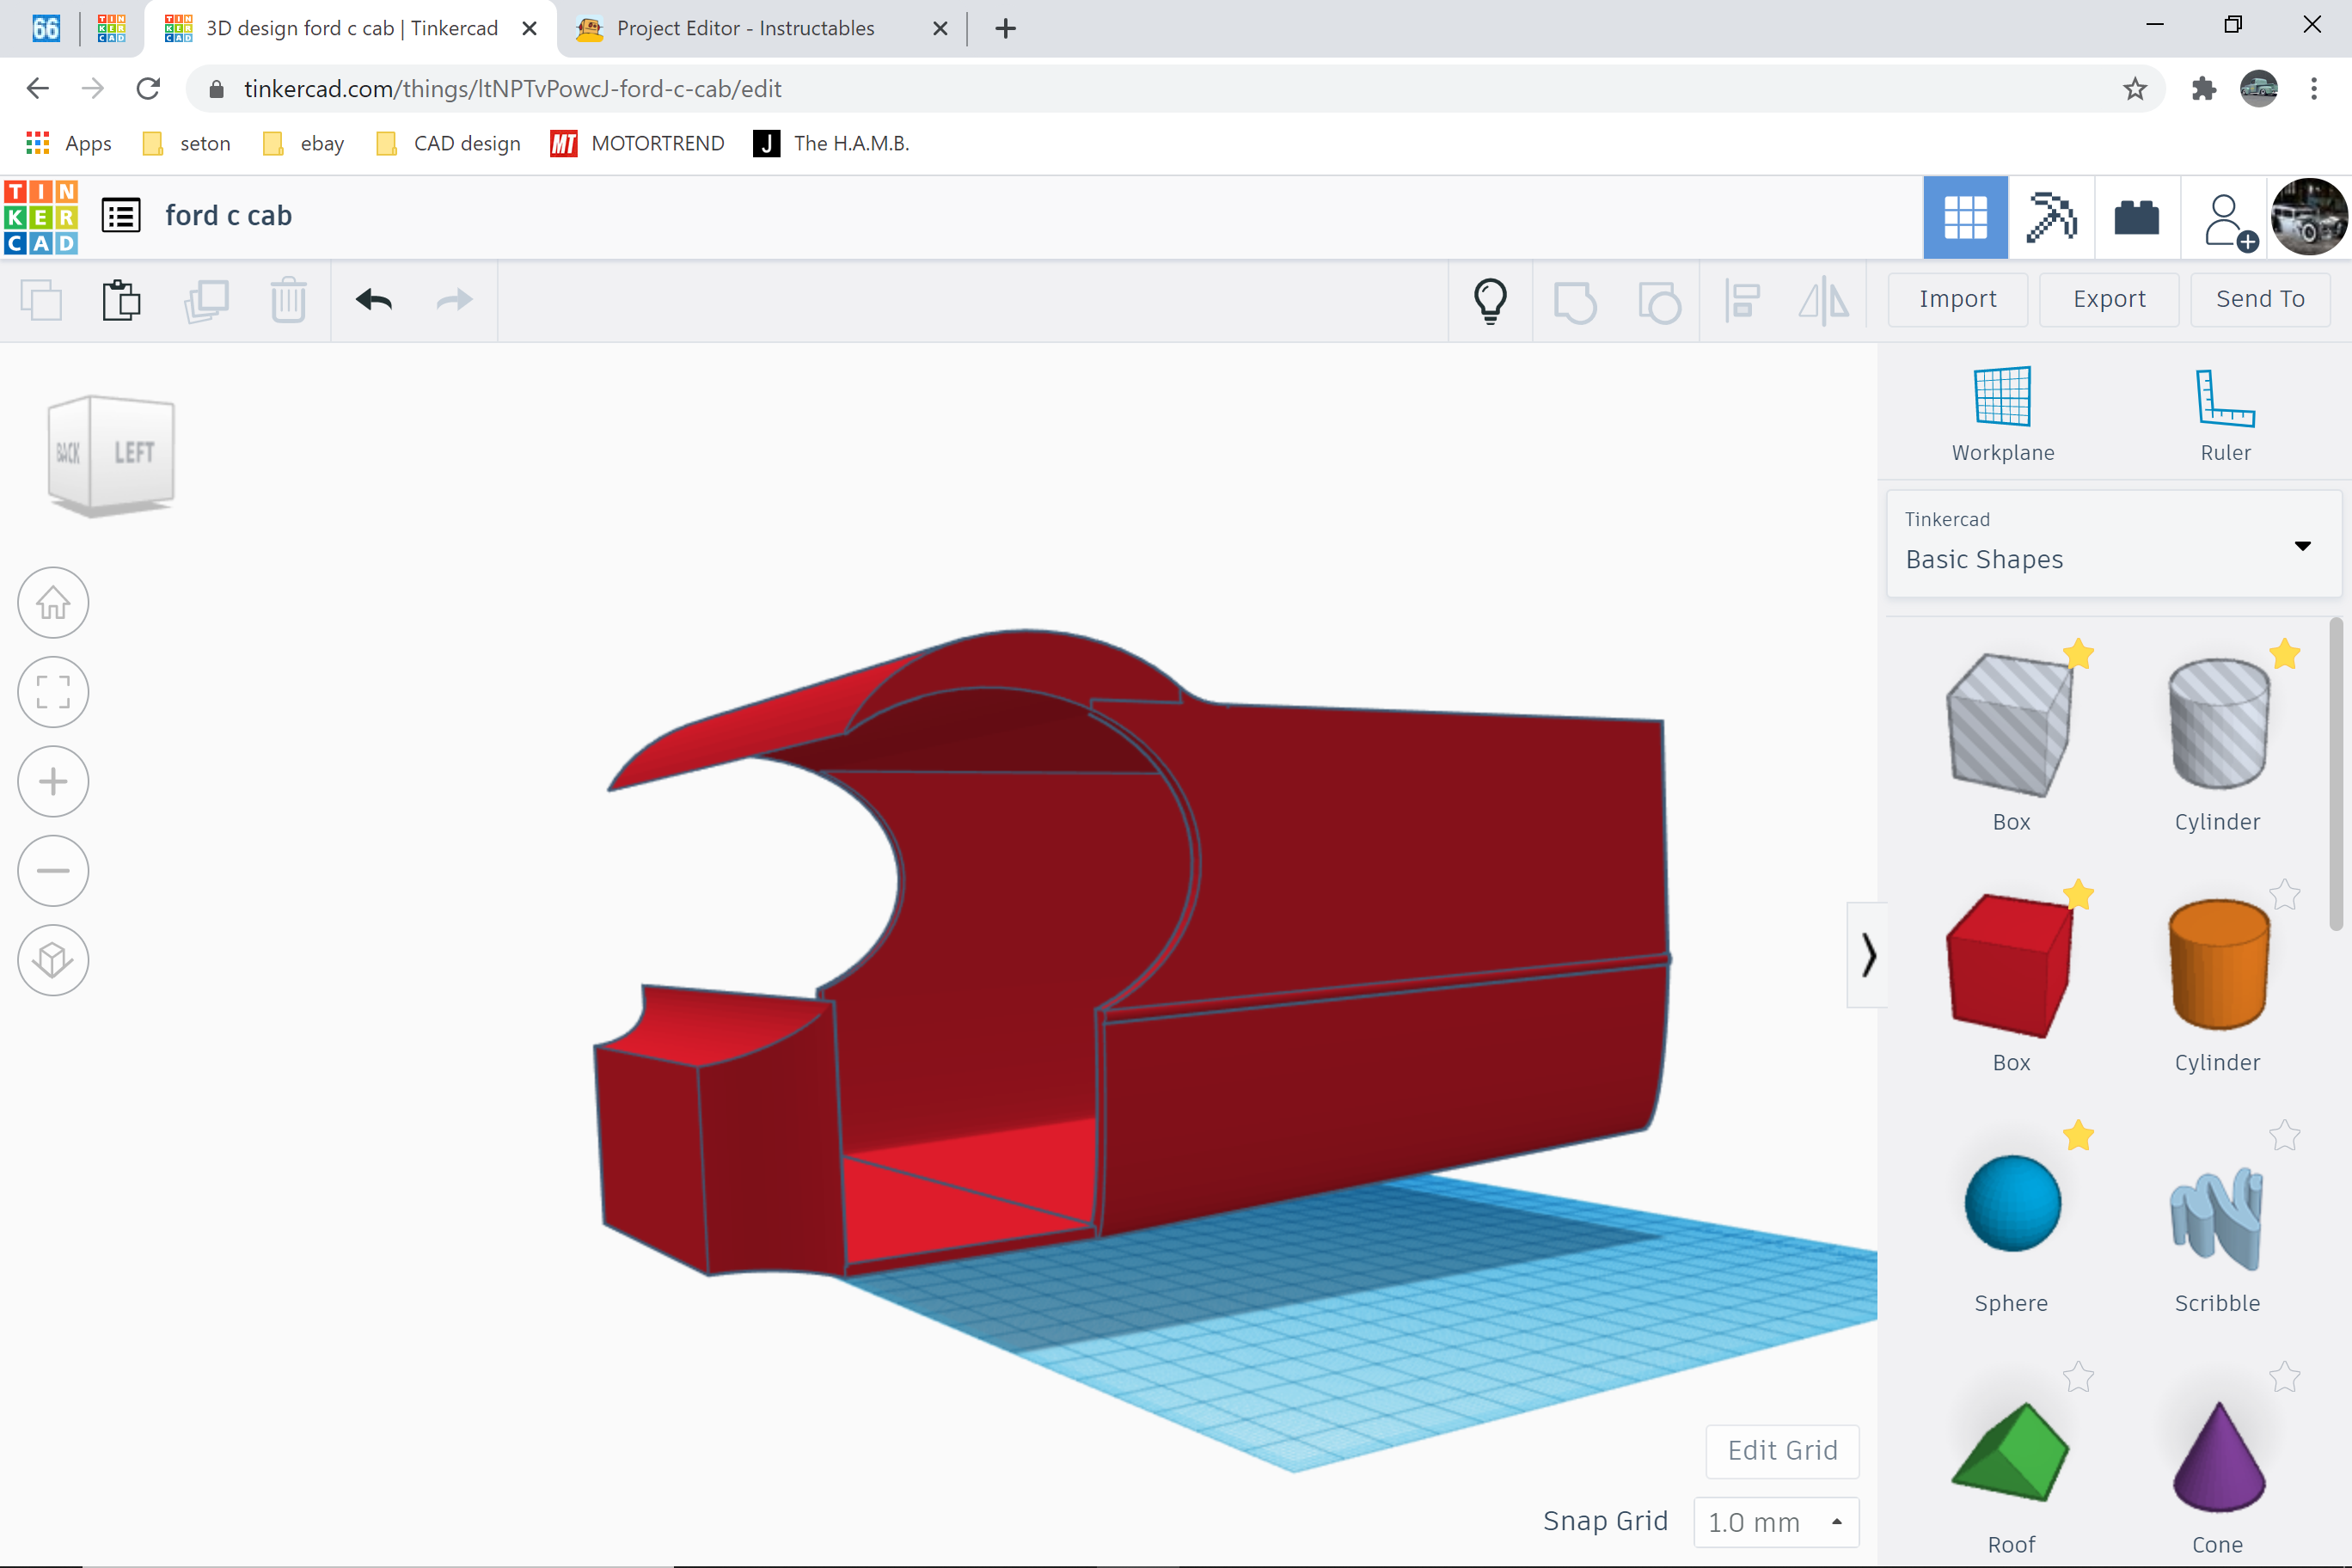
Task: Click the Delete trash icon
Action: coord(288,300)
